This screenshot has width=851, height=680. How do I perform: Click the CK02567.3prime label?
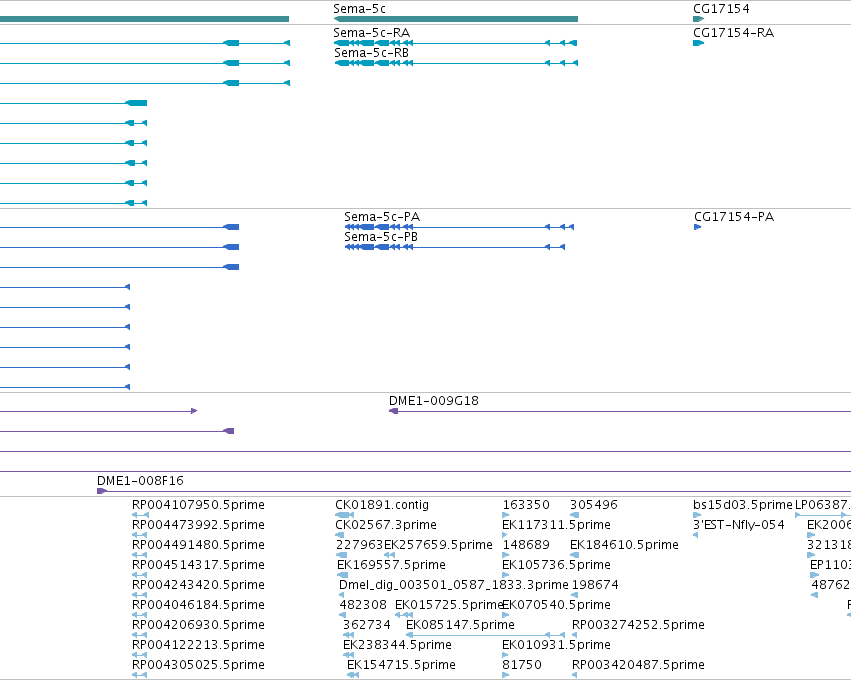[x=386, y=525]
